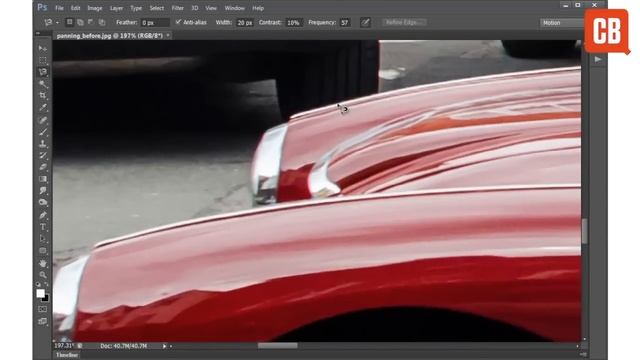Select the History Brush tool

pos(43,156)
